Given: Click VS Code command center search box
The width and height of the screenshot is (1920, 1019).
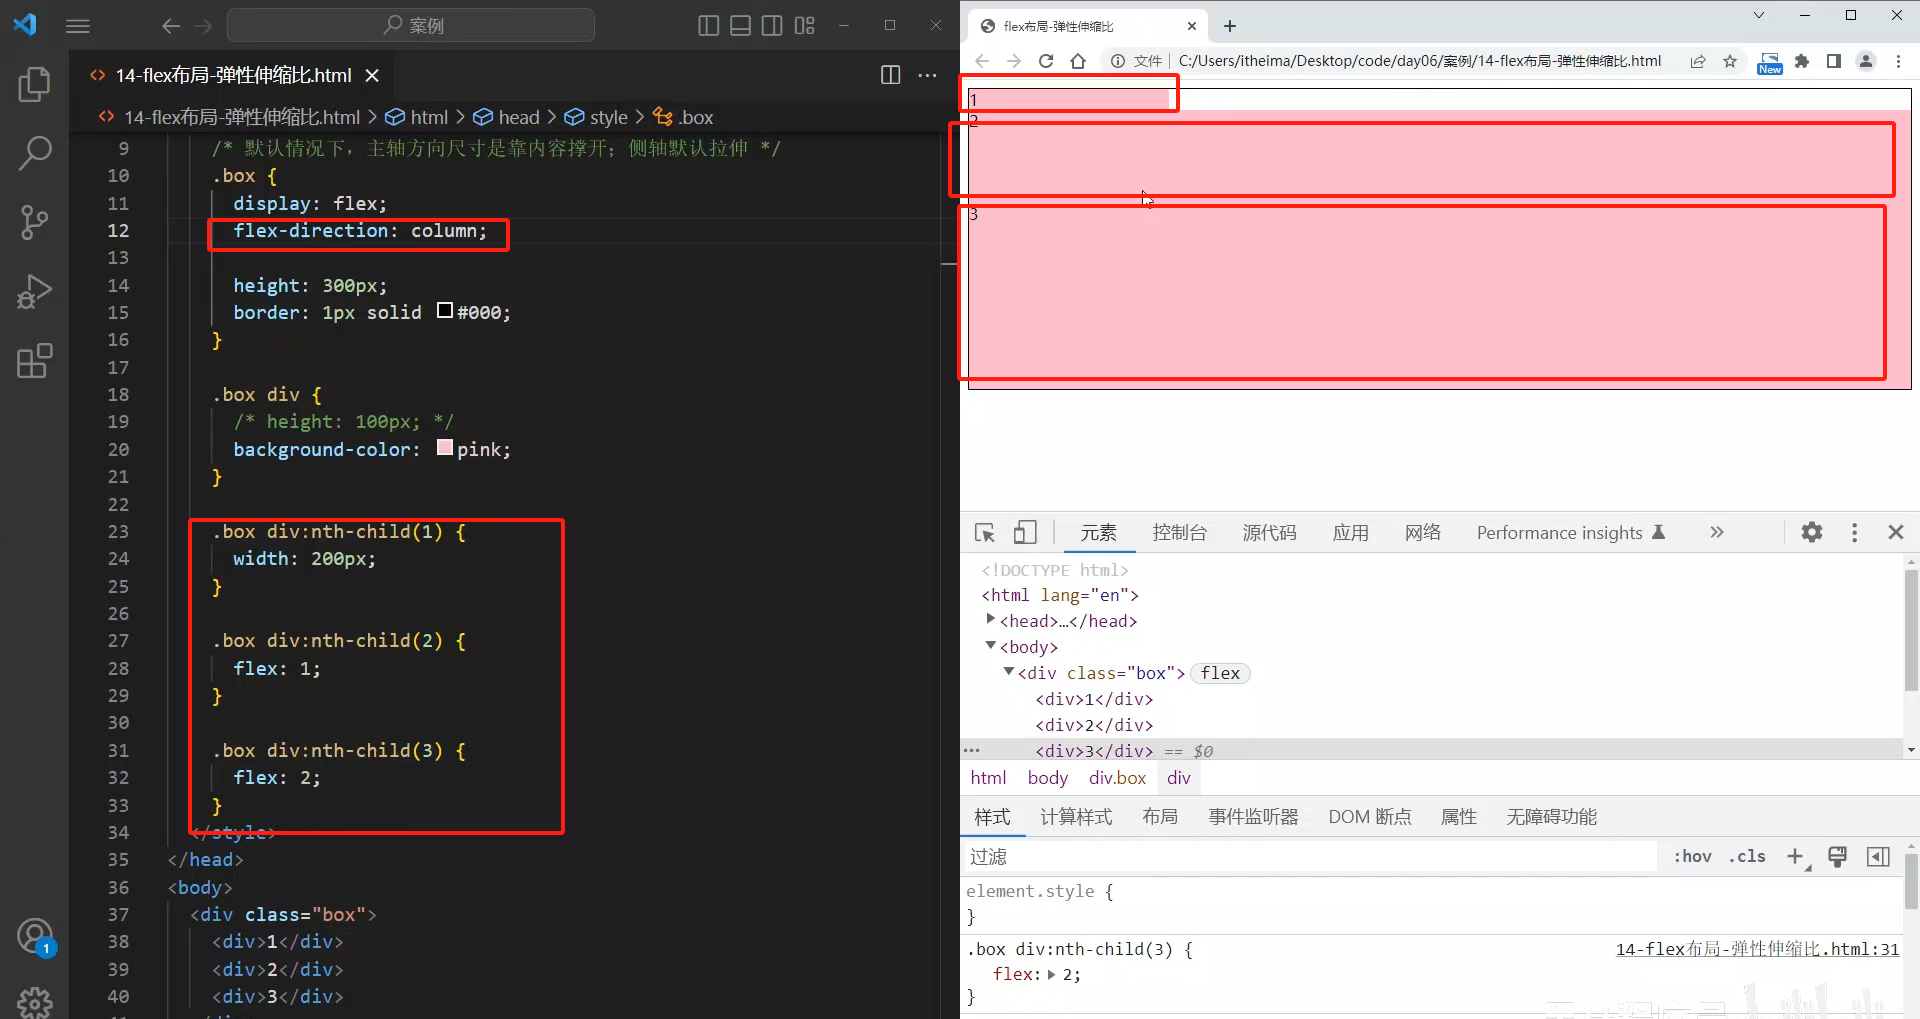Looking at the screenshot, I should click(x=411, y=25).
